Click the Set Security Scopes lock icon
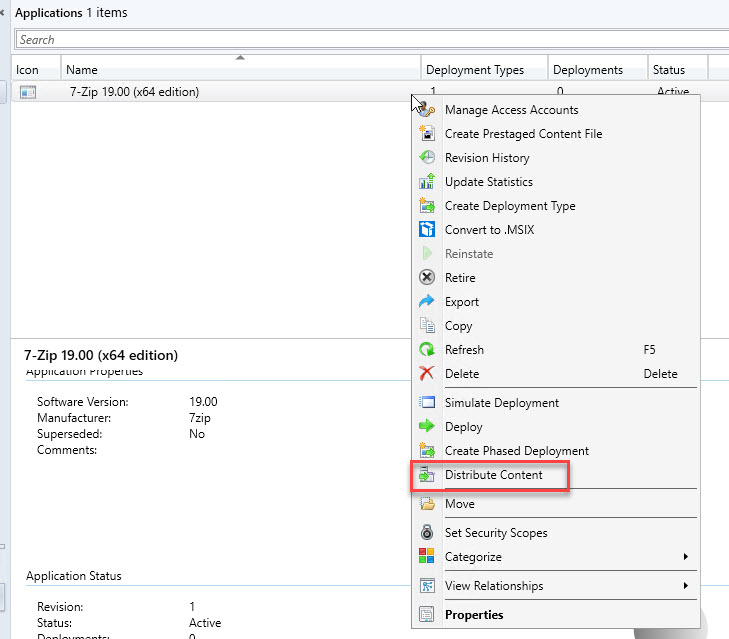Screen dimensions: 729x639 427,533
